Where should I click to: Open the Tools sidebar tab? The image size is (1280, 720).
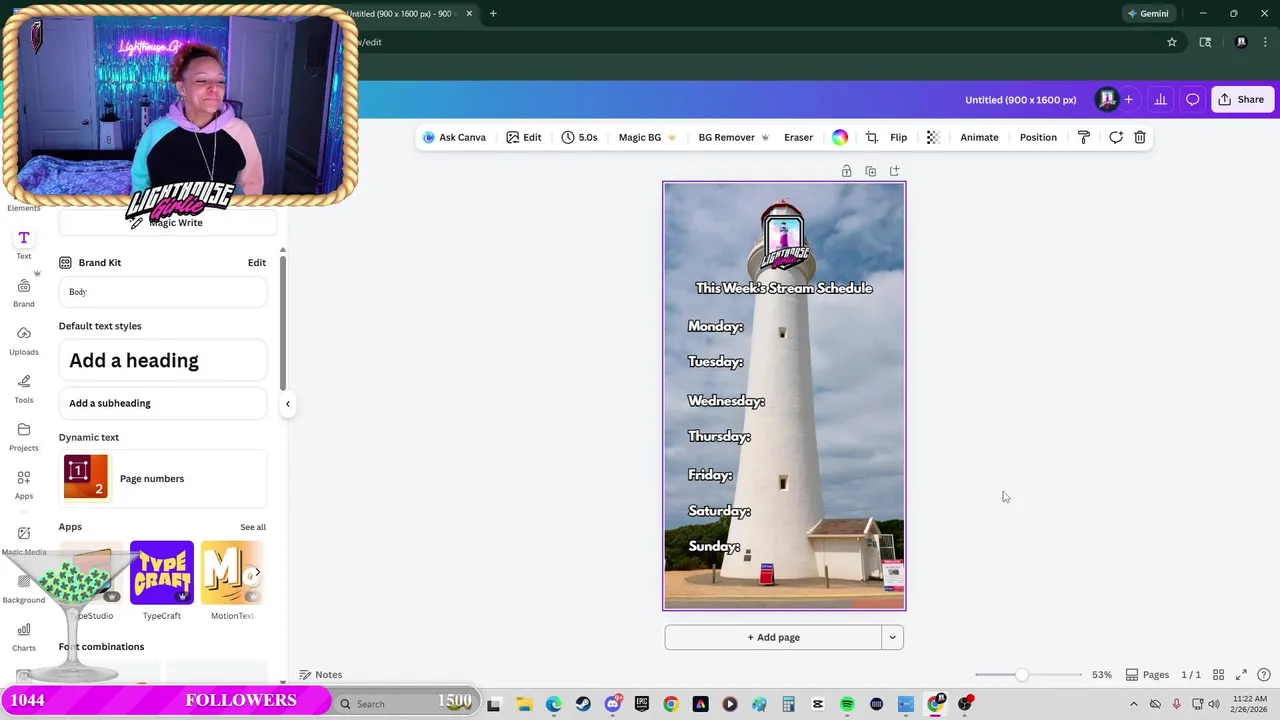[24, 388]
